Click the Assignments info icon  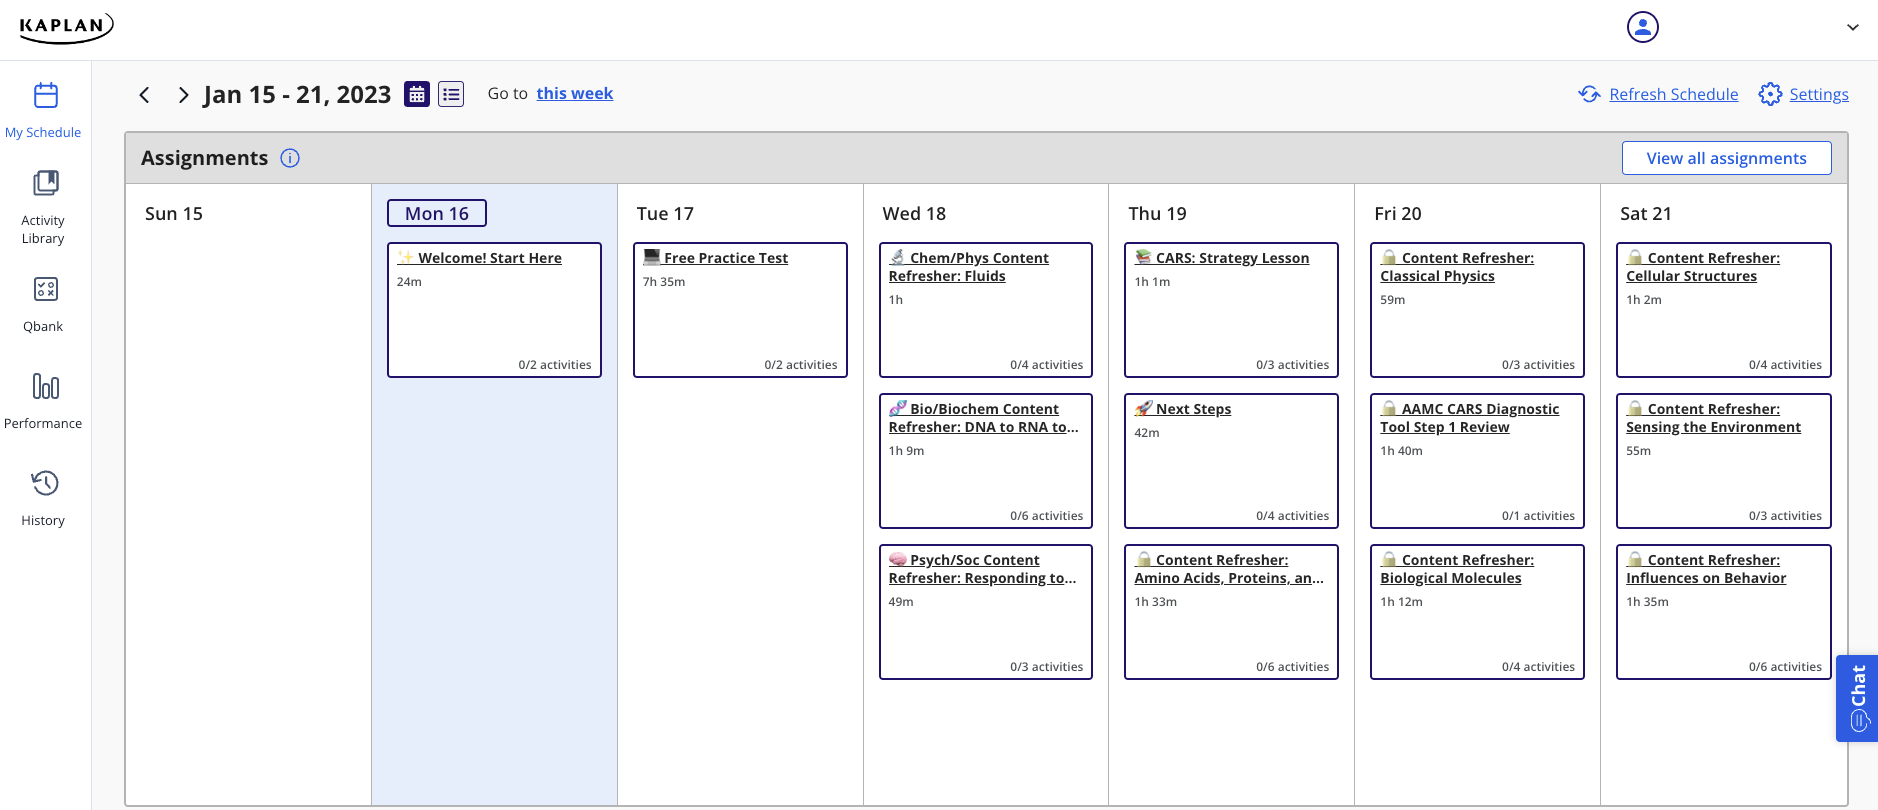(x=290, y=158)
